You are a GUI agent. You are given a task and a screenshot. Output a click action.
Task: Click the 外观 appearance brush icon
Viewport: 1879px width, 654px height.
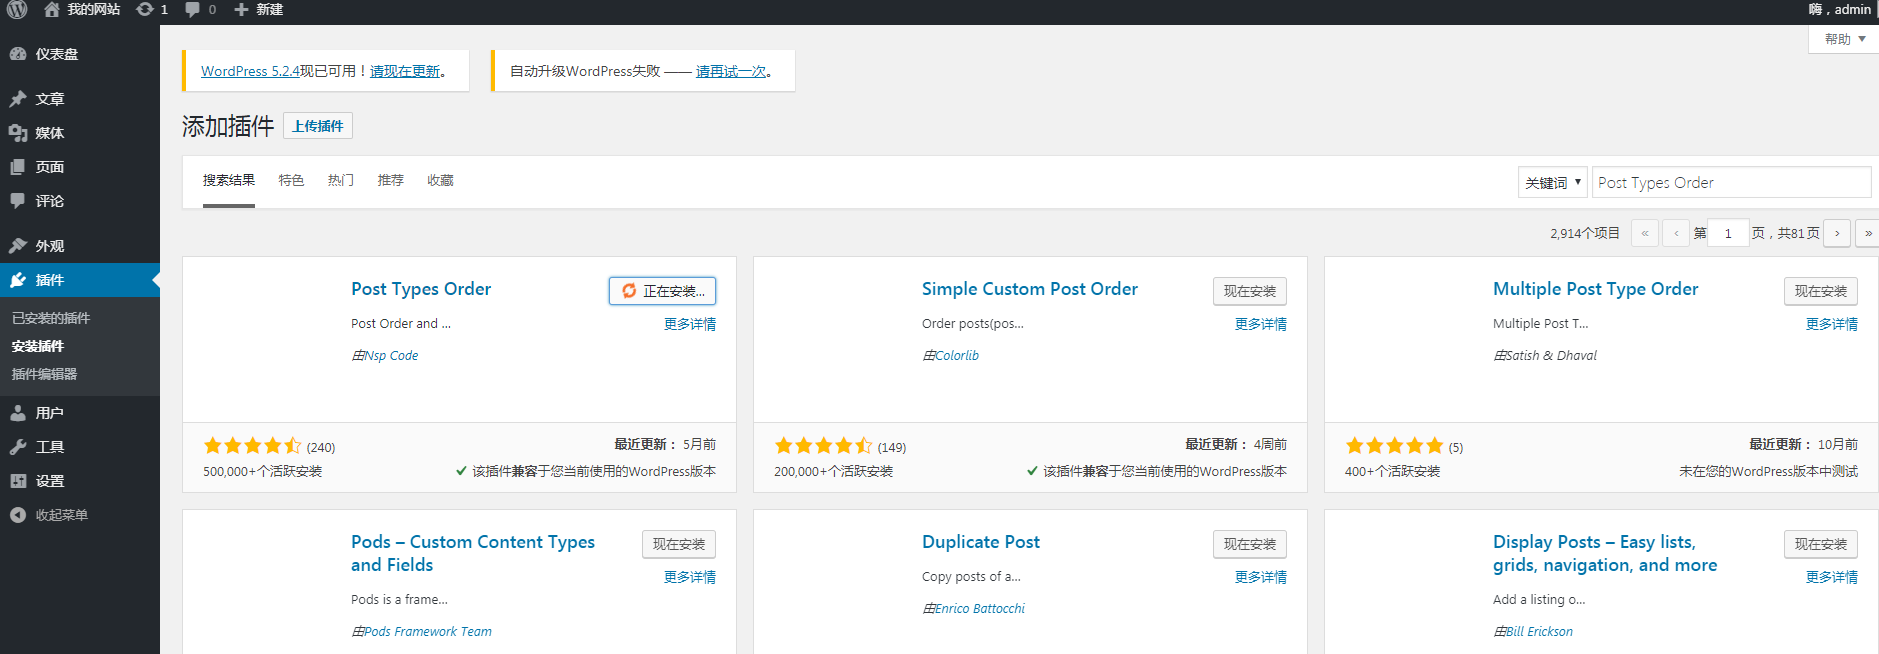pyautogui.click(x=18, y=246)
